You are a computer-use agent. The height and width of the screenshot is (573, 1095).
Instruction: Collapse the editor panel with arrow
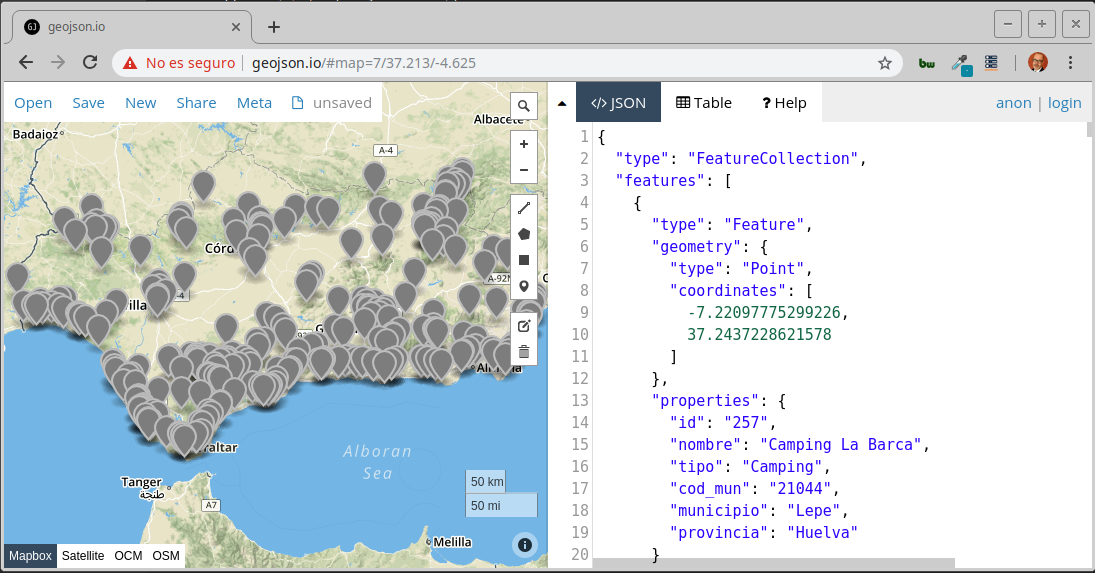[562, 103]
